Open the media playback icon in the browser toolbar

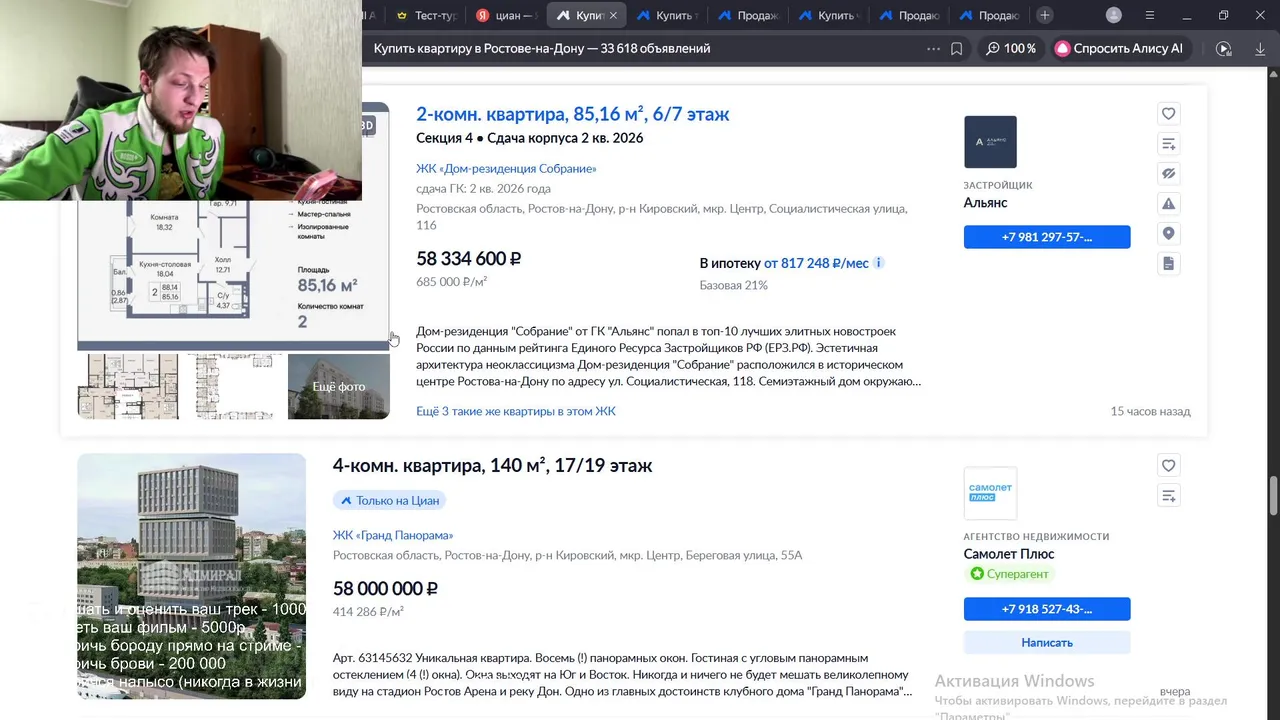coord(1223,48)
